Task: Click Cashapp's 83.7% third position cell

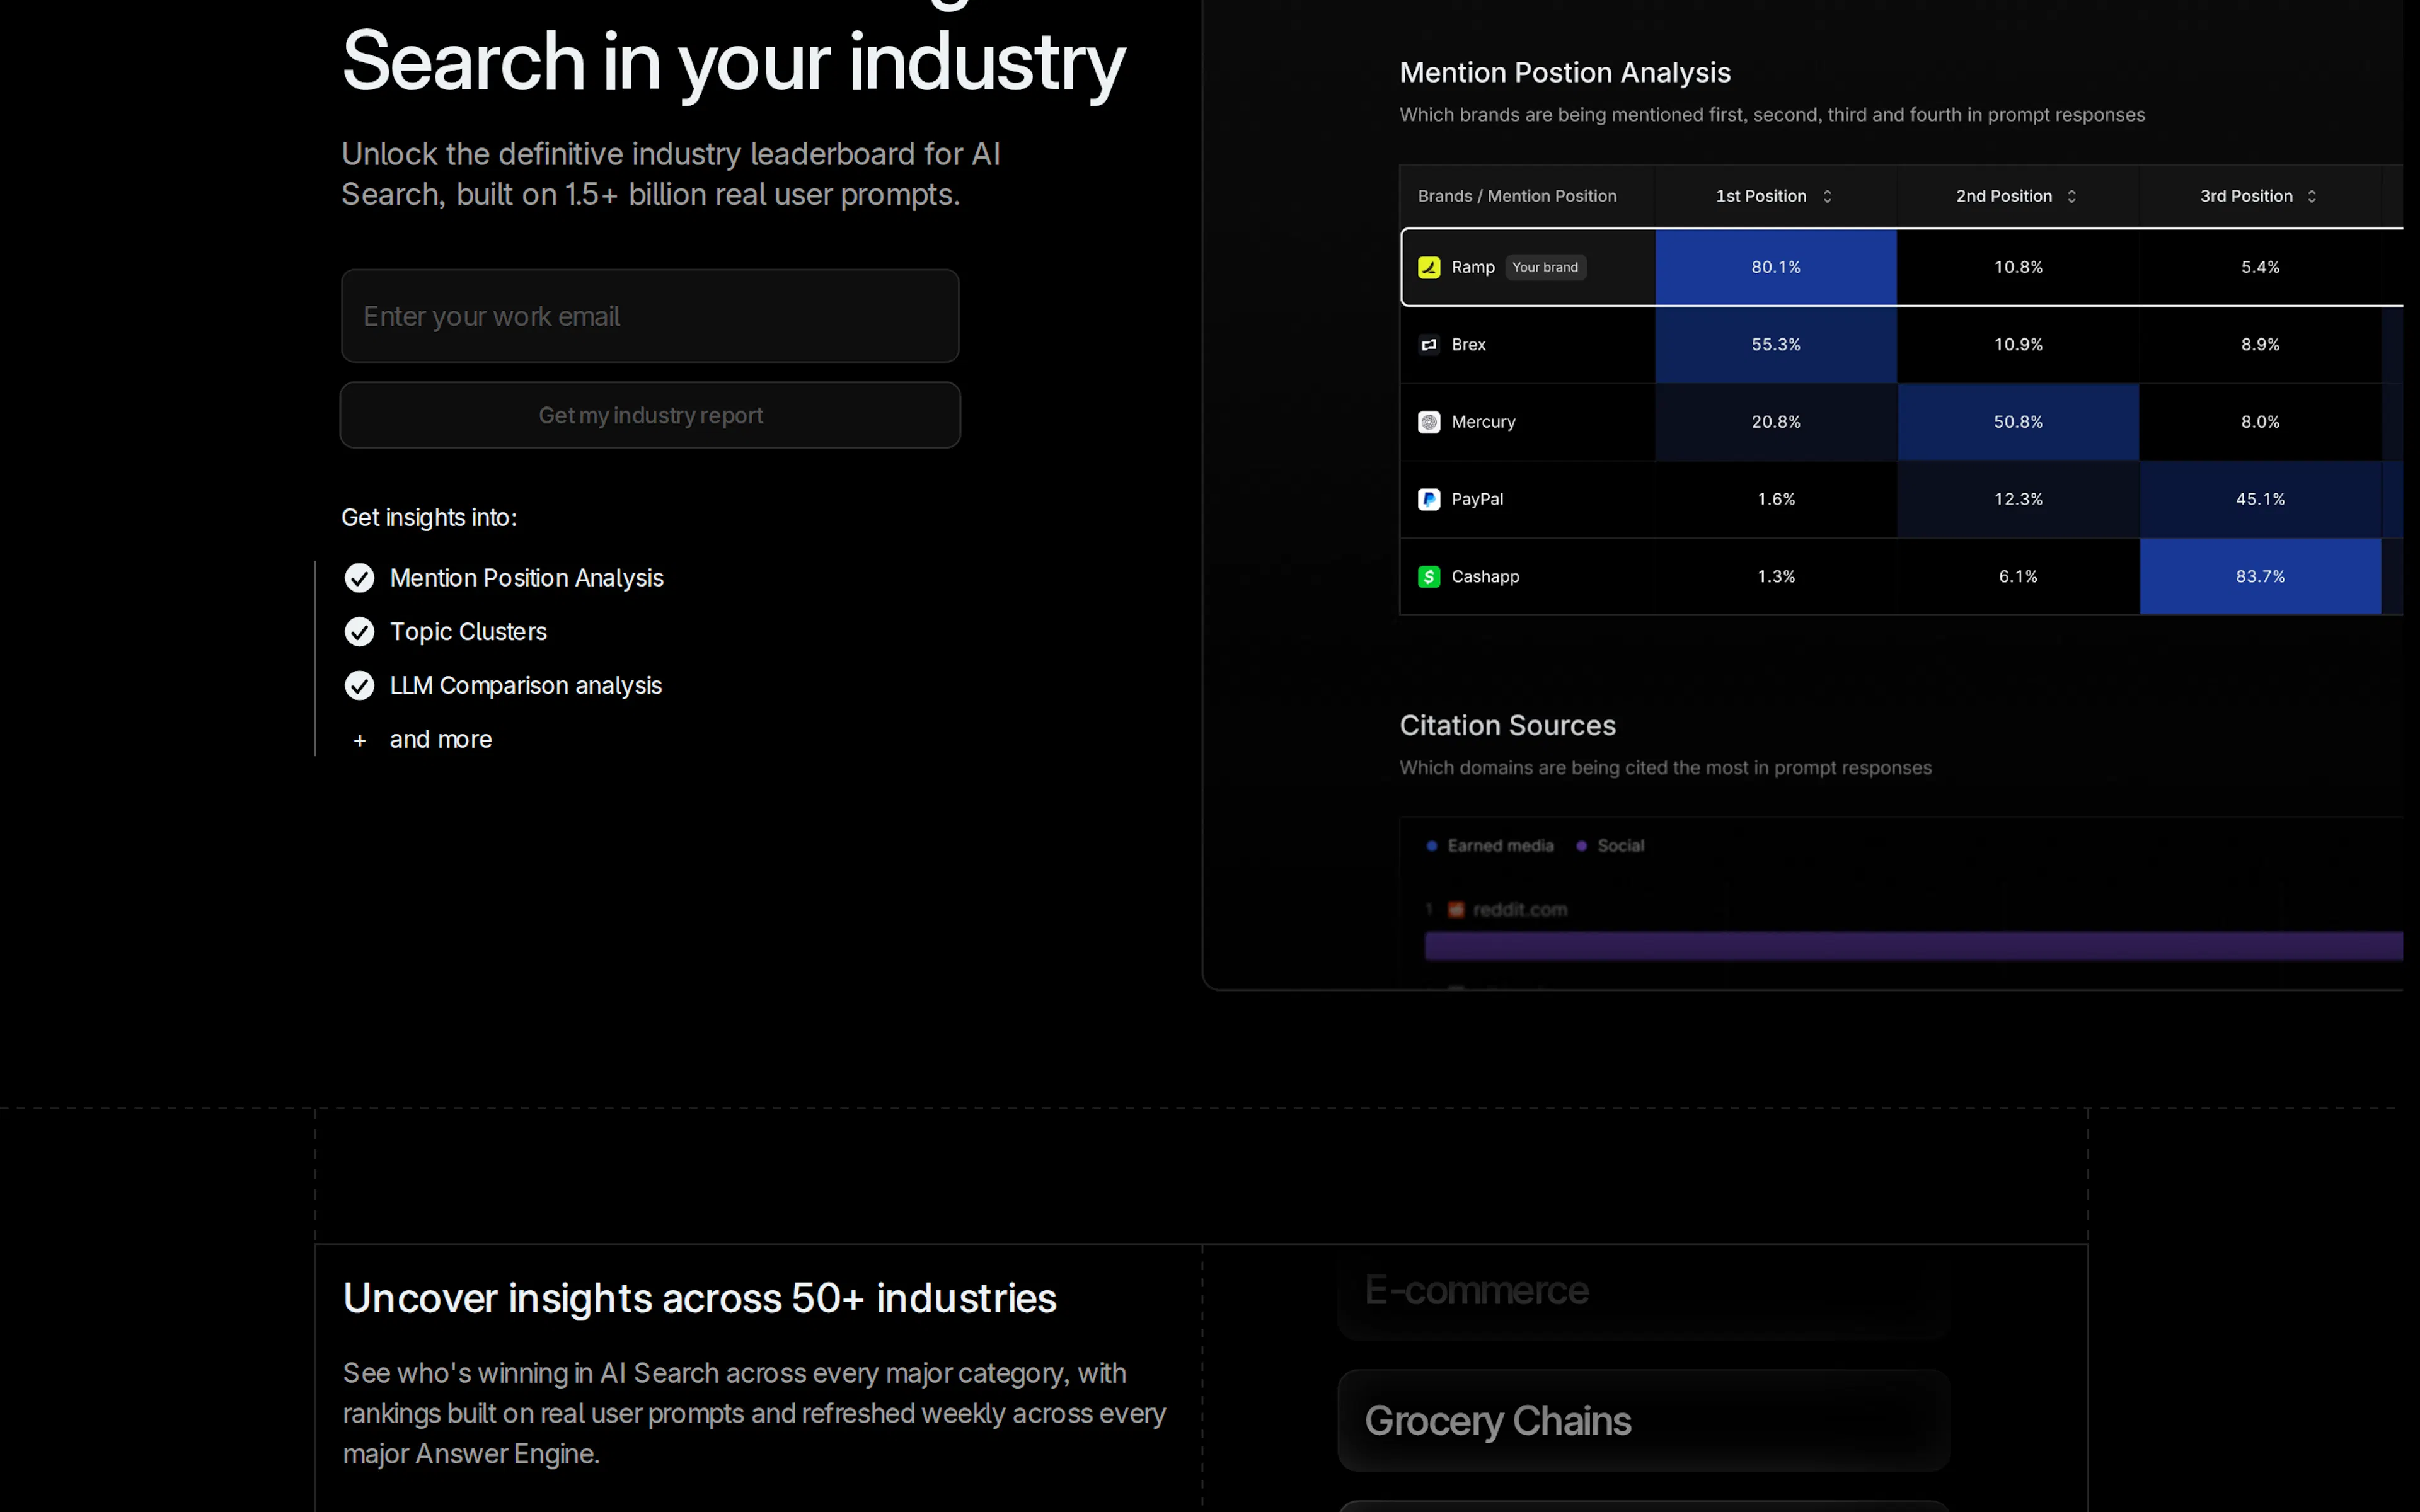Action: (x=2260, y=576)
